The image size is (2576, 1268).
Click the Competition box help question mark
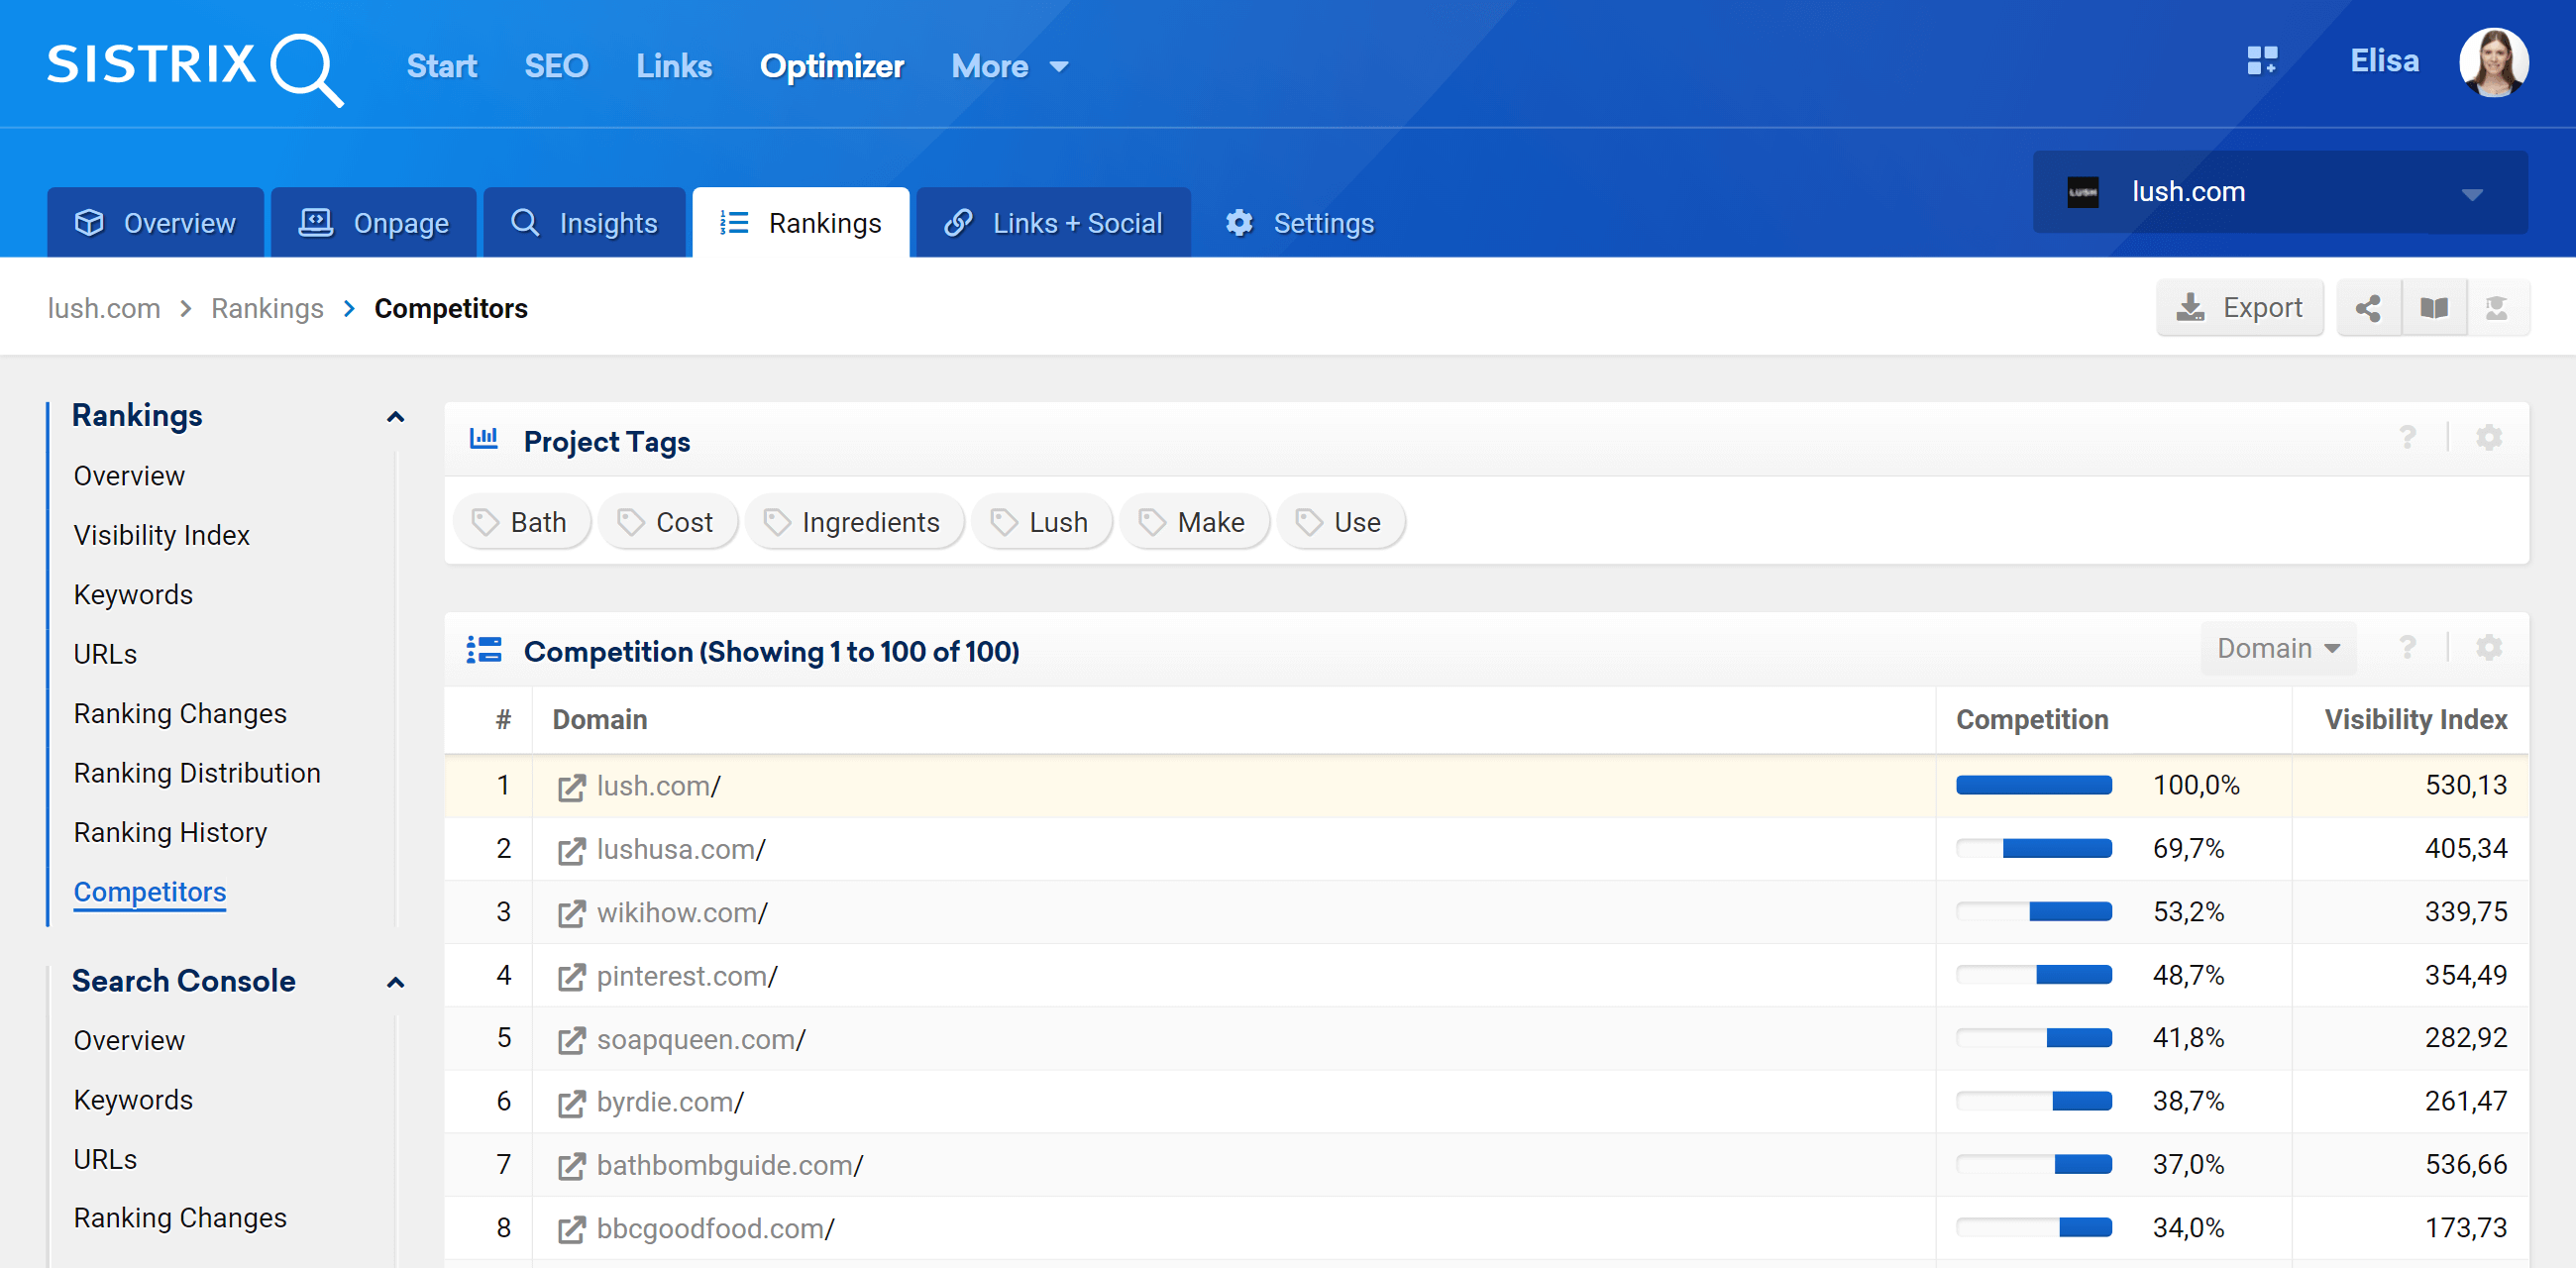pyautogui.click(x=2407, y=648)
